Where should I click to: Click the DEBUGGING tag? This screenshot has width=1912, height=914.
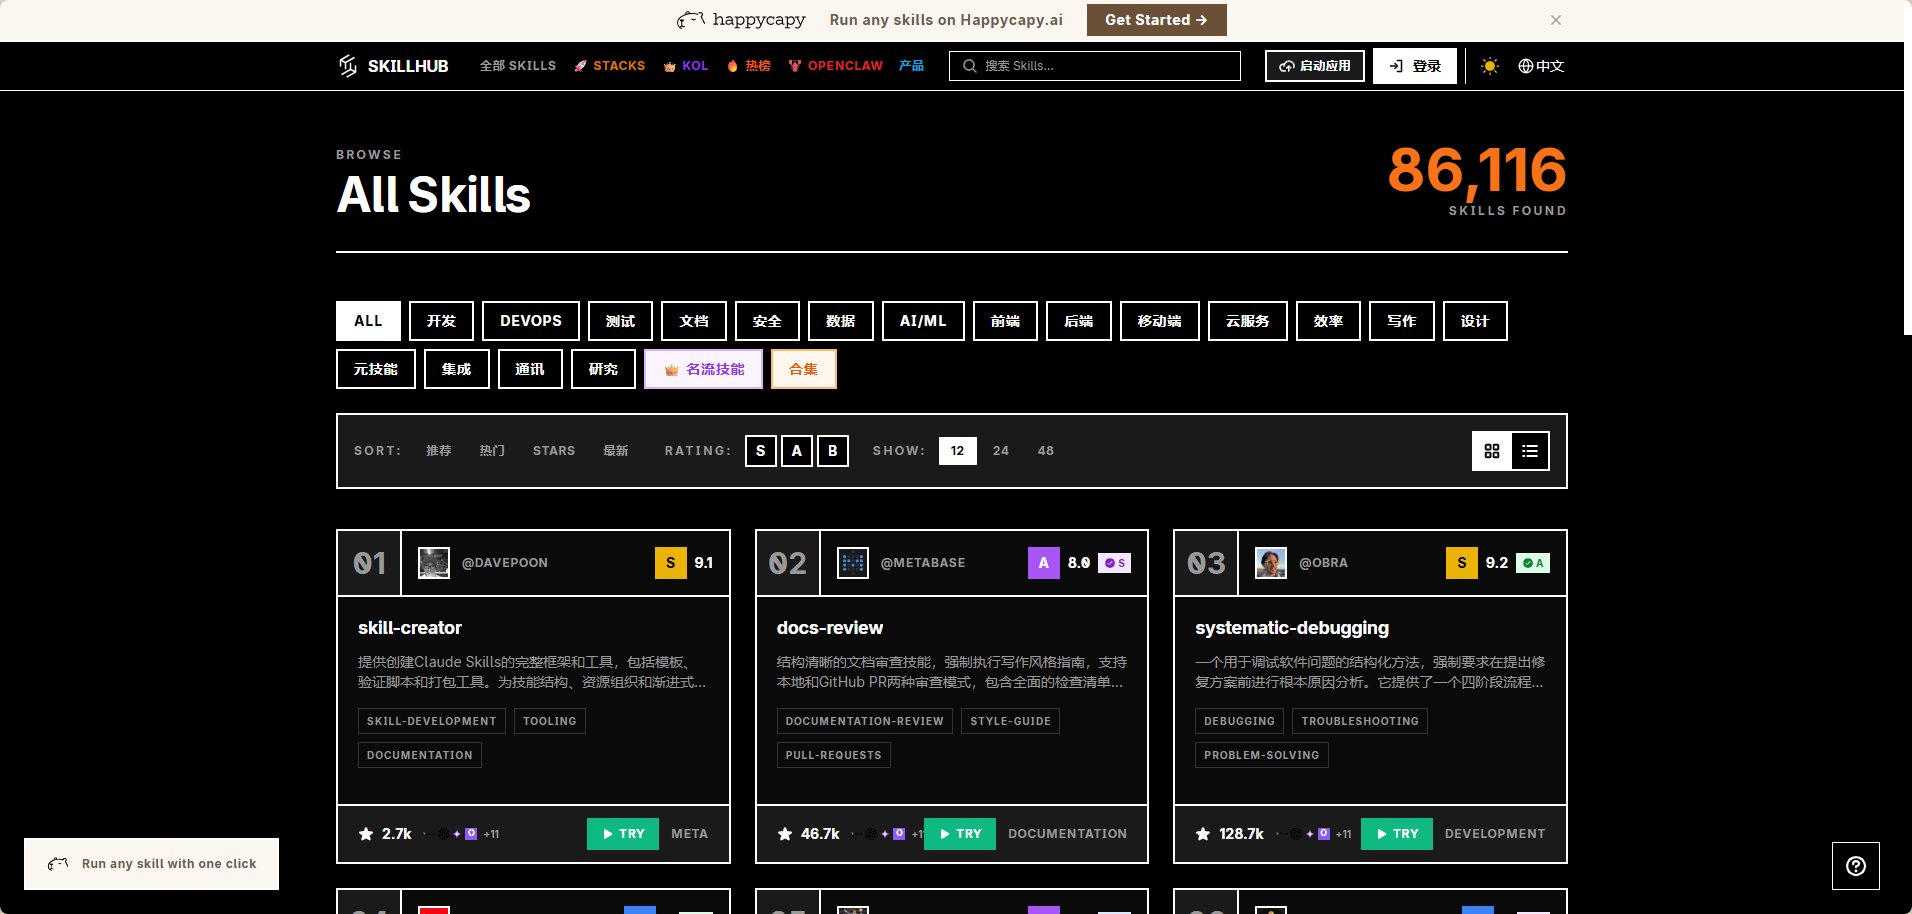click(x=1239, y=721)
